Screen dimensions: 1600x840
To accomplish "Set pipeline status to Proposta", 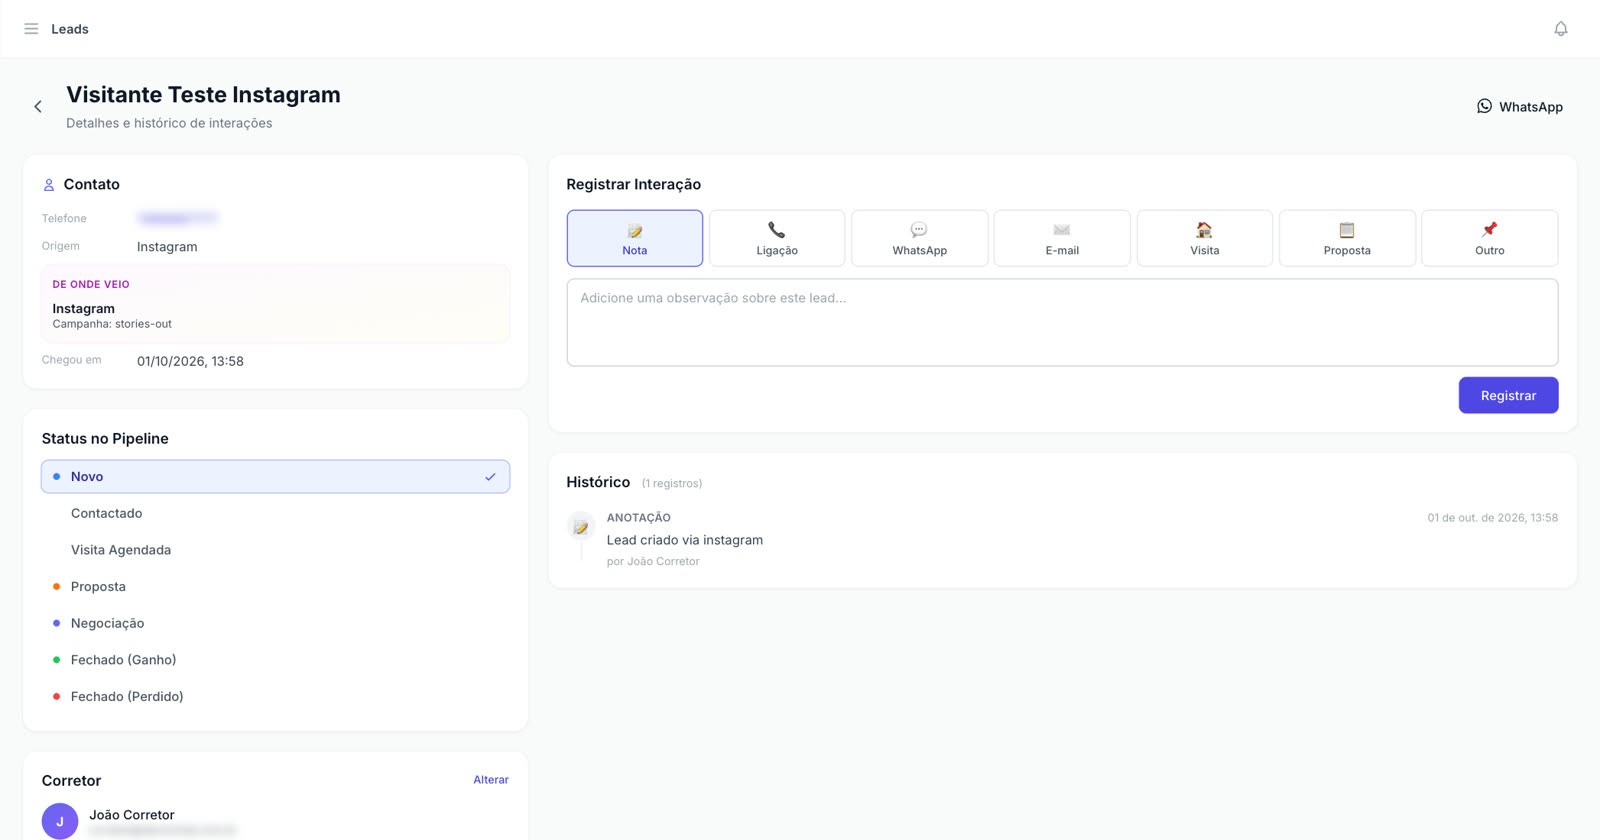I will [275, 587].
